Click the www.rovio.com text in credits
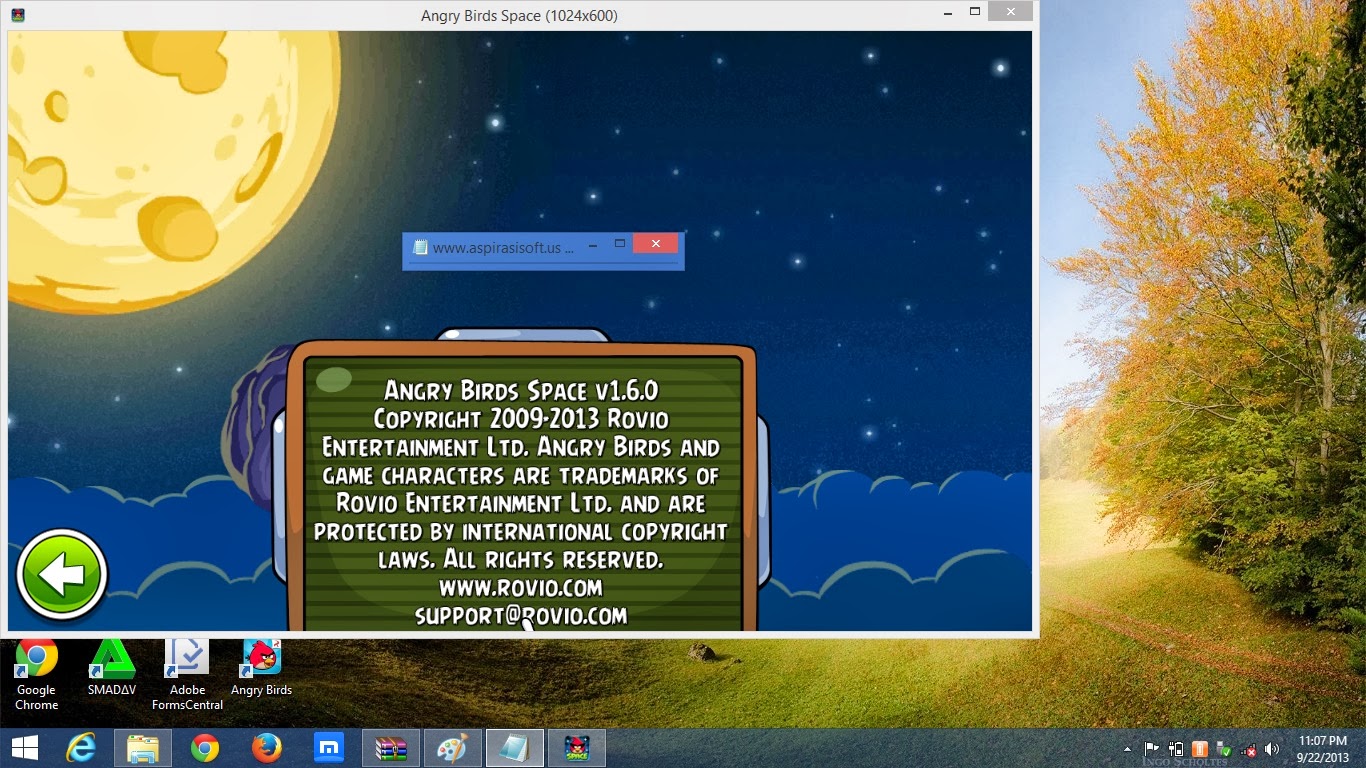The height and width of the screenshot is (768, 1366). coord(520,587)
